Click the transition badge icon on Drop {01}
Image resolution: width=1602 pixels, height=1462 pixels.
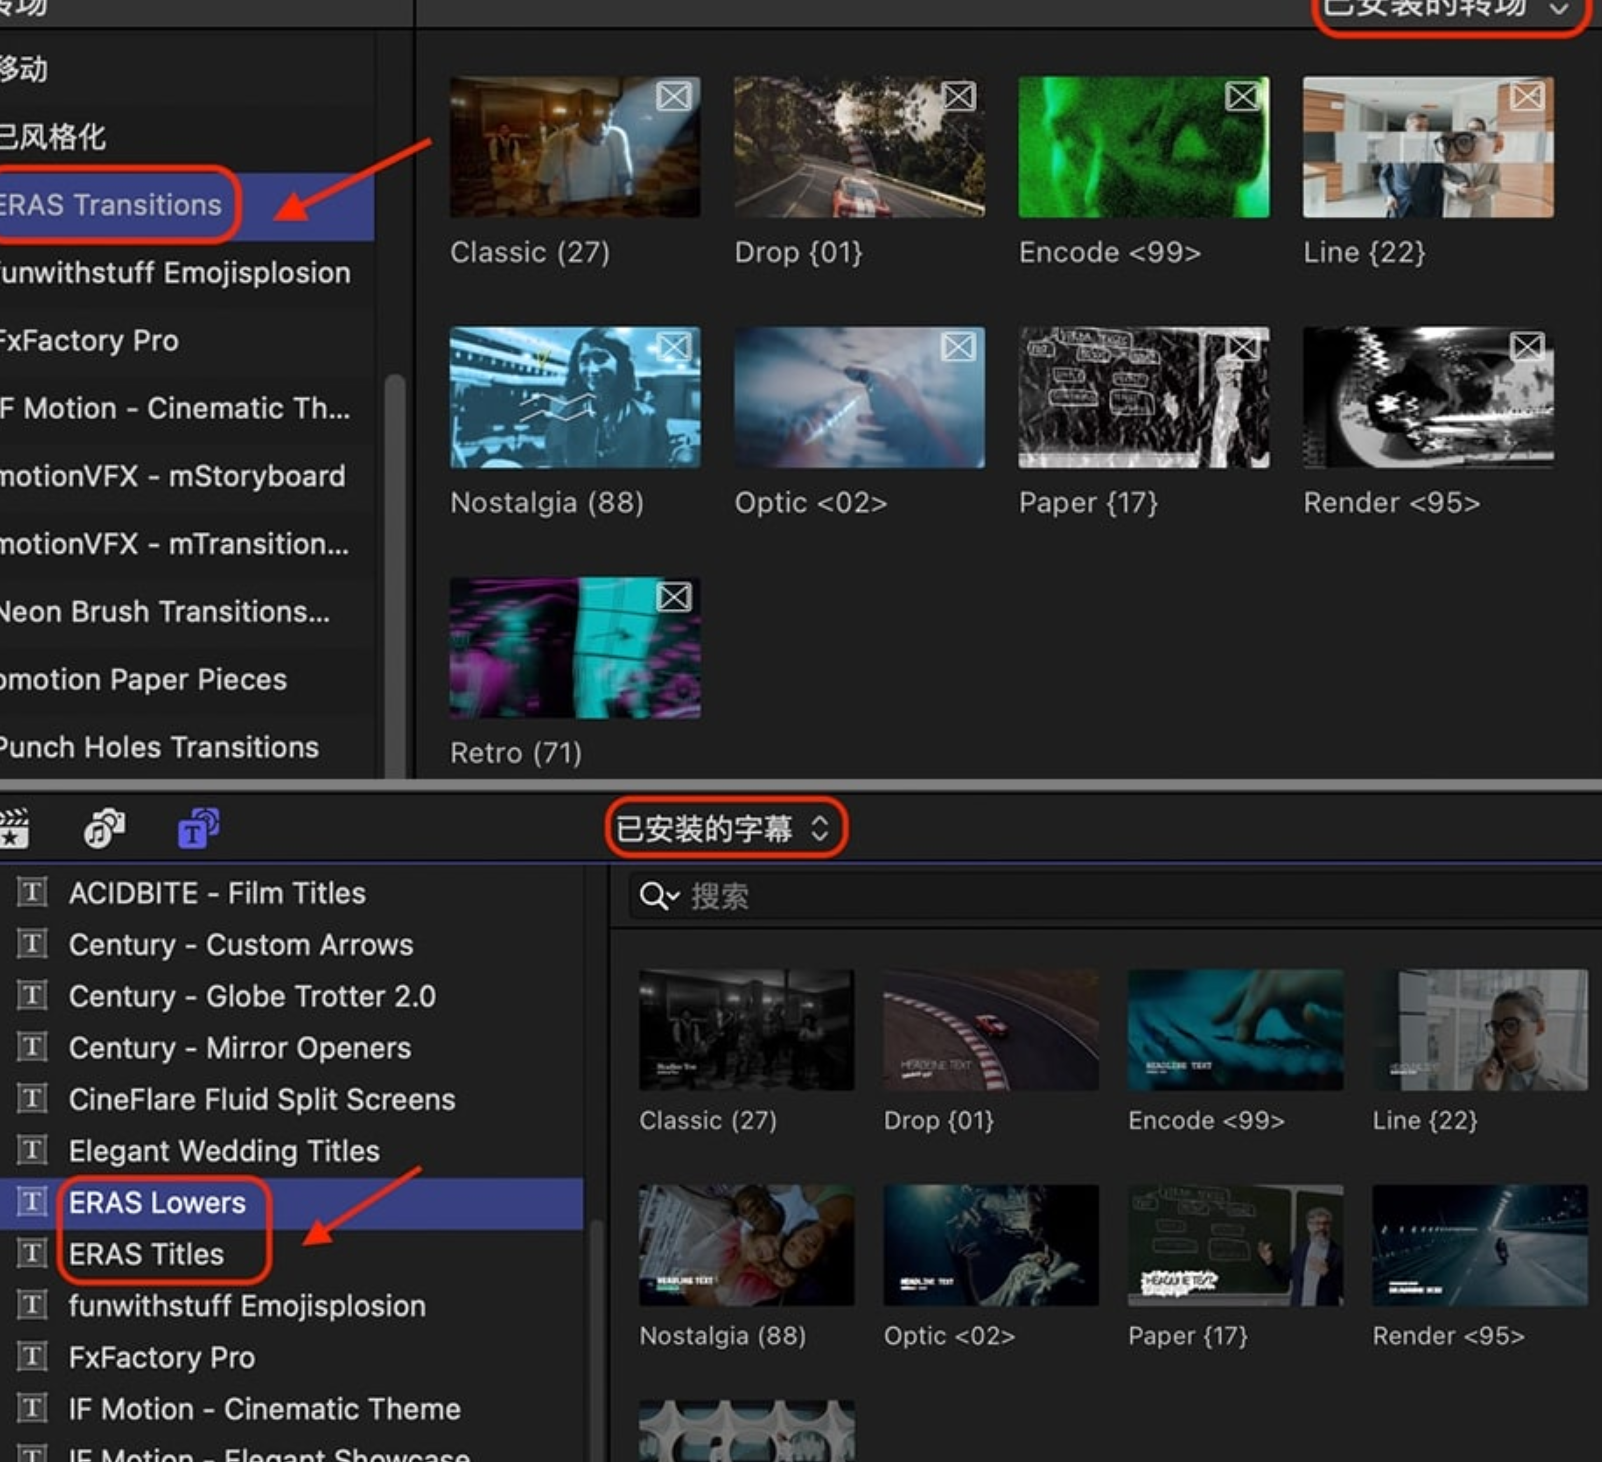pyautogui.click(x=958, y=96)
